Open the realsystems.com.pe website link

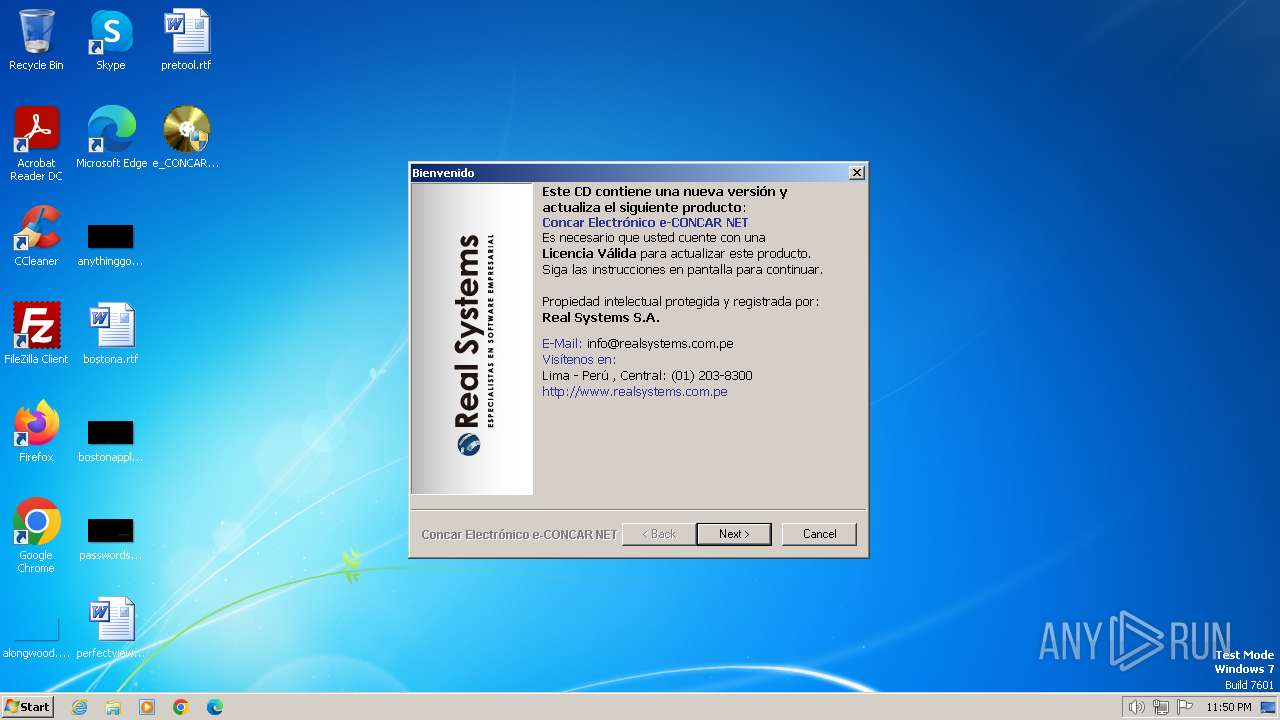click(x=634, y=392)
